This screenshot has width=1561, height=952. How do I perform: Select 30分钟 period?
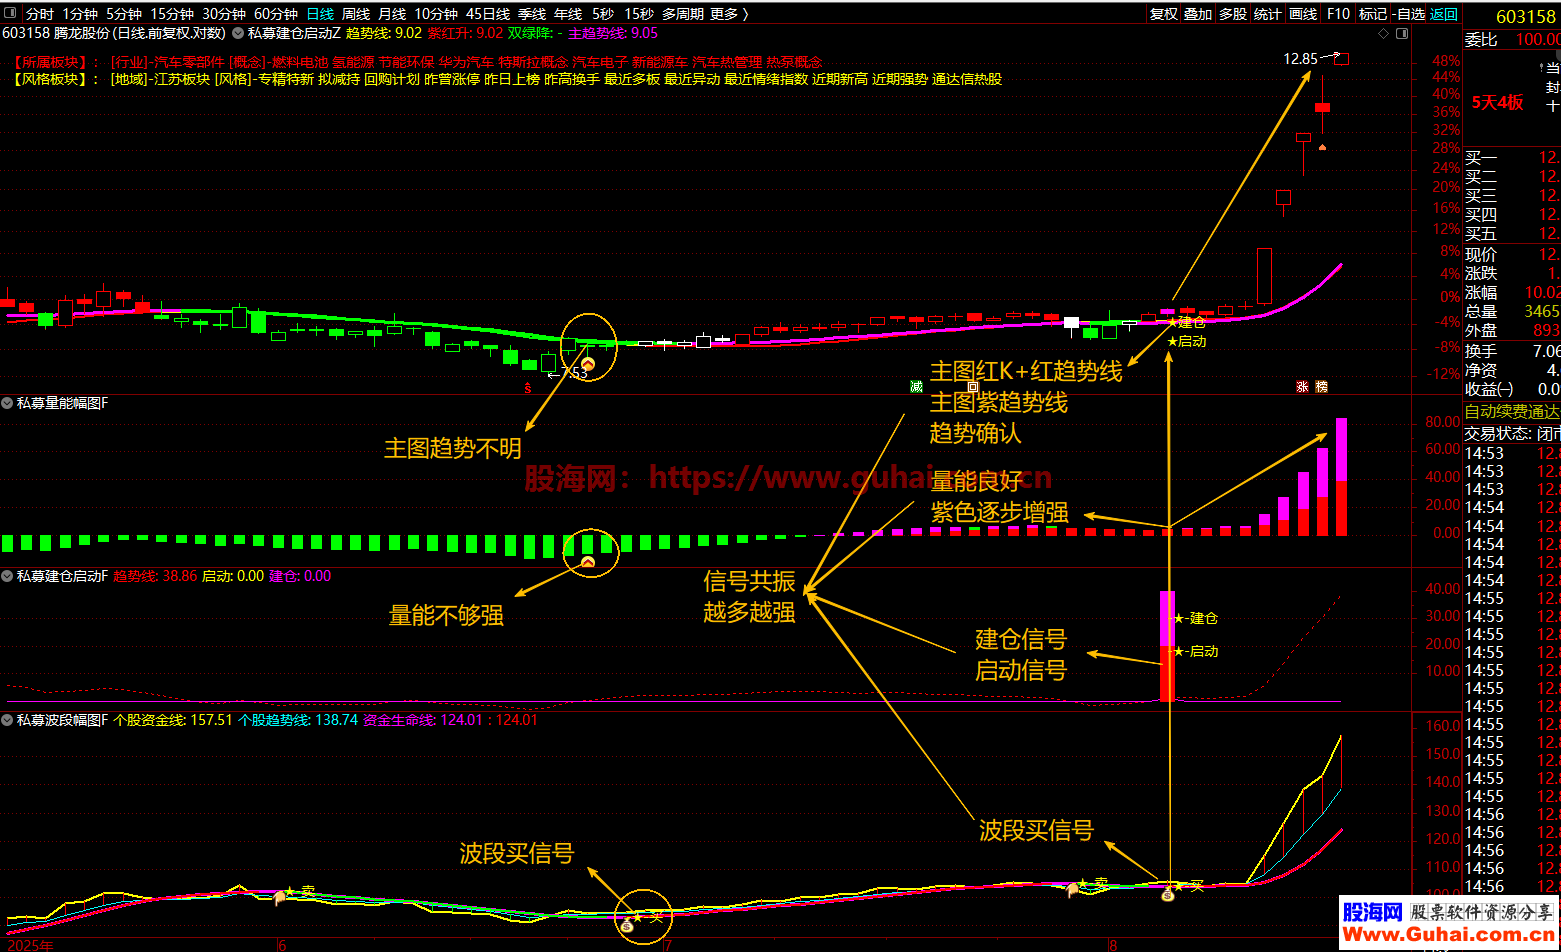(x=224, y=14)
